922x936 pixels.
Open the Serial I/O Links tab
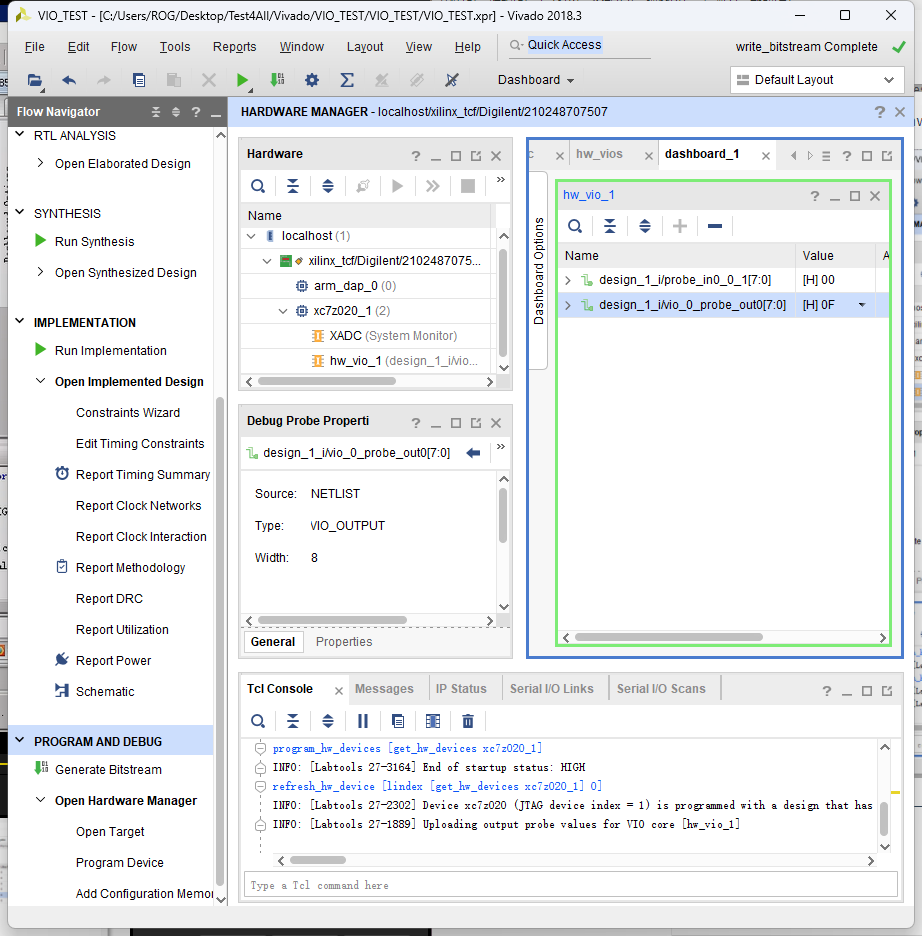[551, 689]
